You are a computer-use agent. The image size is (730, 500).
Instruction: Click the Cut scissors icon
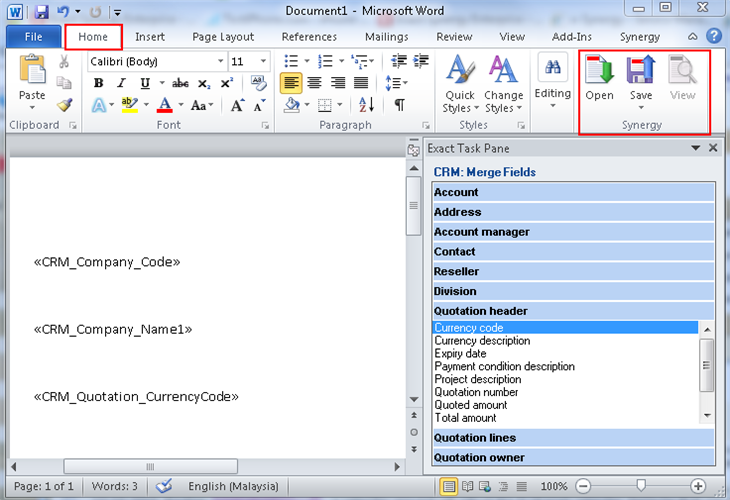click(x=64, y=61)
